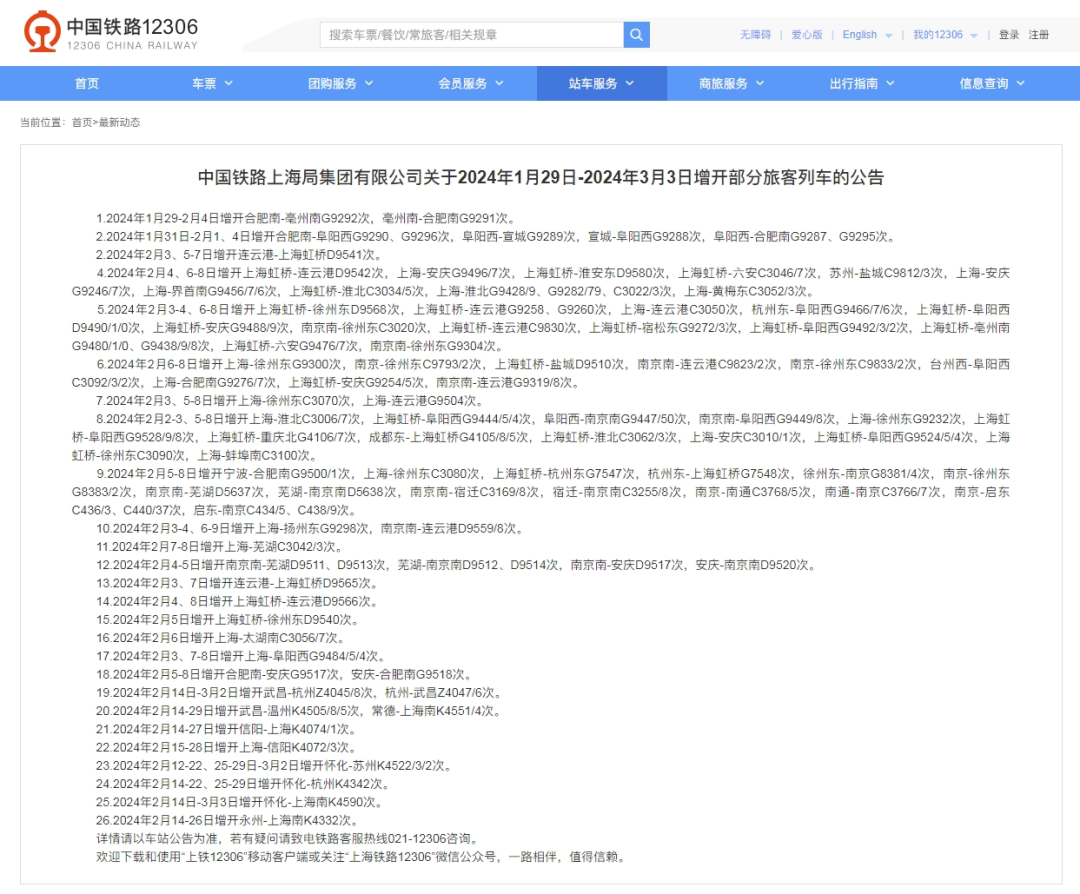Go to 首页 in the navigation bar
Screen dimensions: 1080x894
[x=87, y=84]
